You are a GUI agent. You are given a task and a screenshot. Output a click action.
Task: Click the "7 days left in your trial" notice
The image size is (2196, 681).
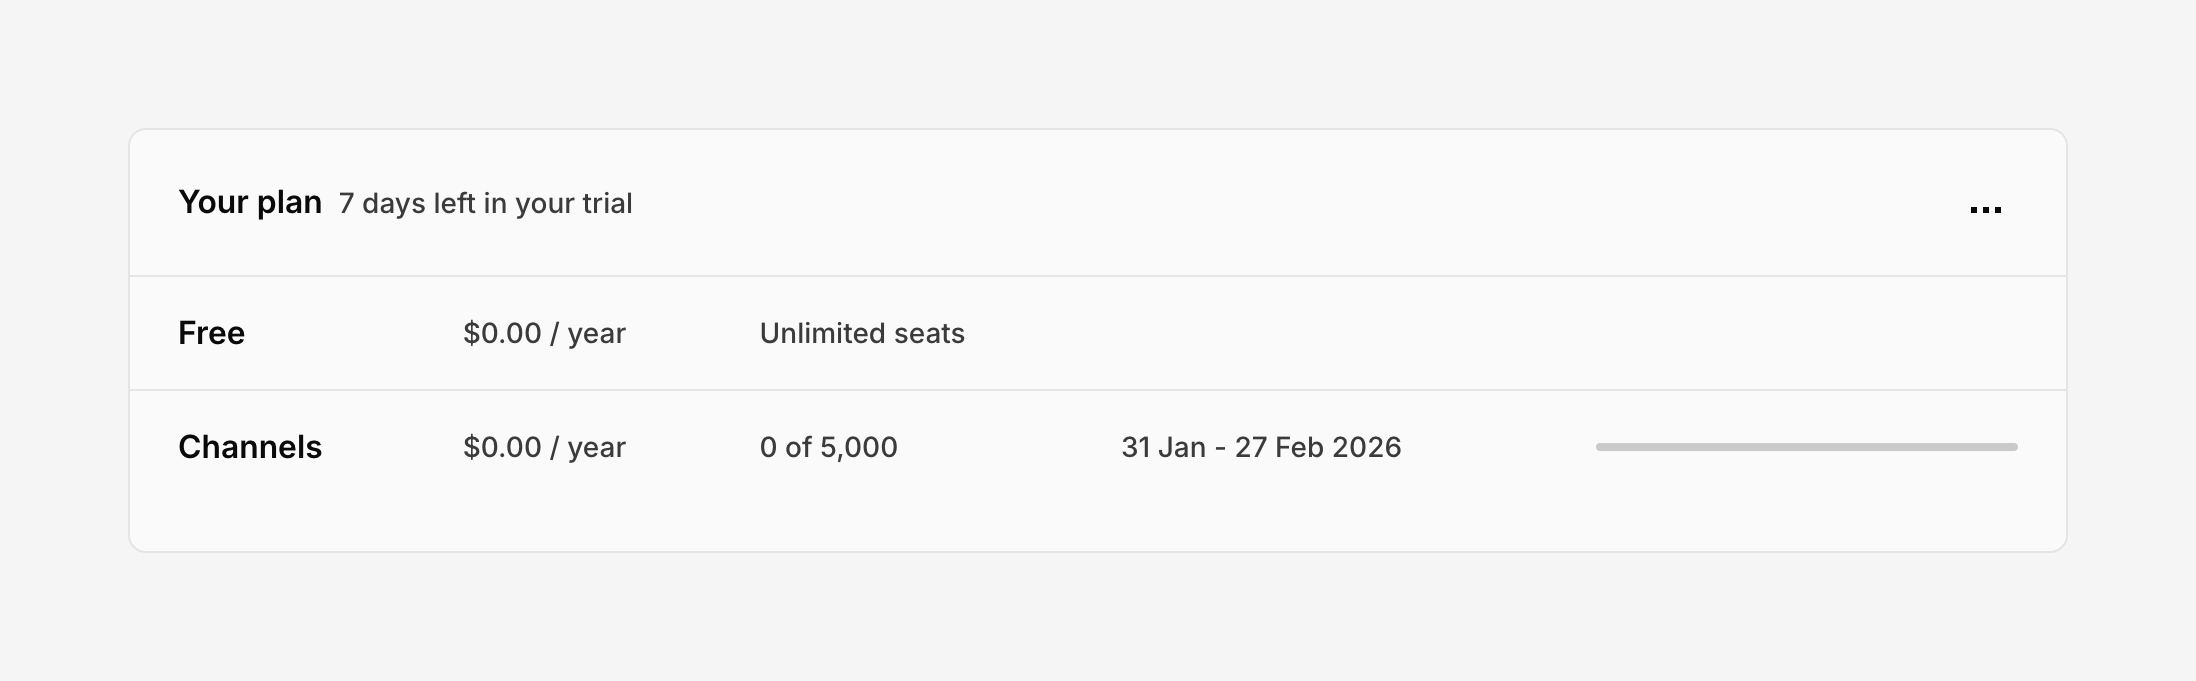tap(485, 204)
